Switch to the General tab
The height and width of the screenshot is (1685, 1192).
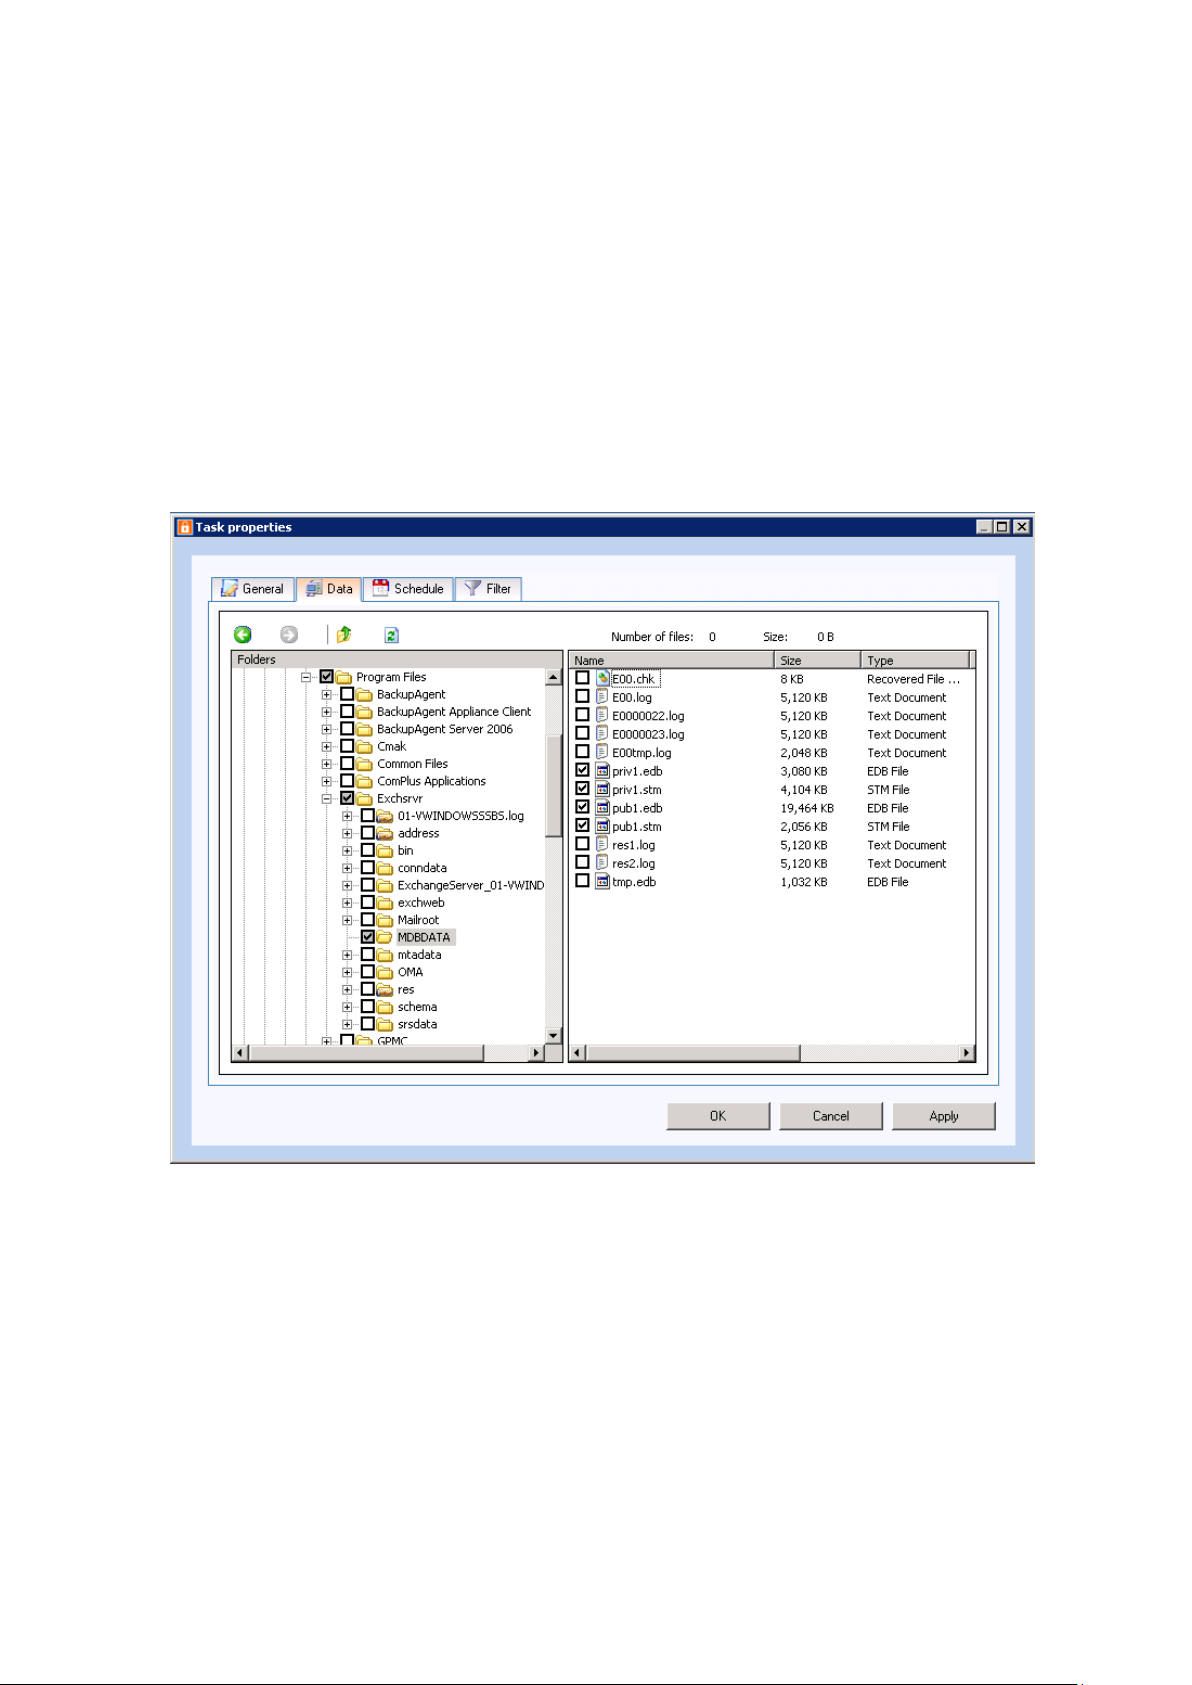click(x=253, y=589)
